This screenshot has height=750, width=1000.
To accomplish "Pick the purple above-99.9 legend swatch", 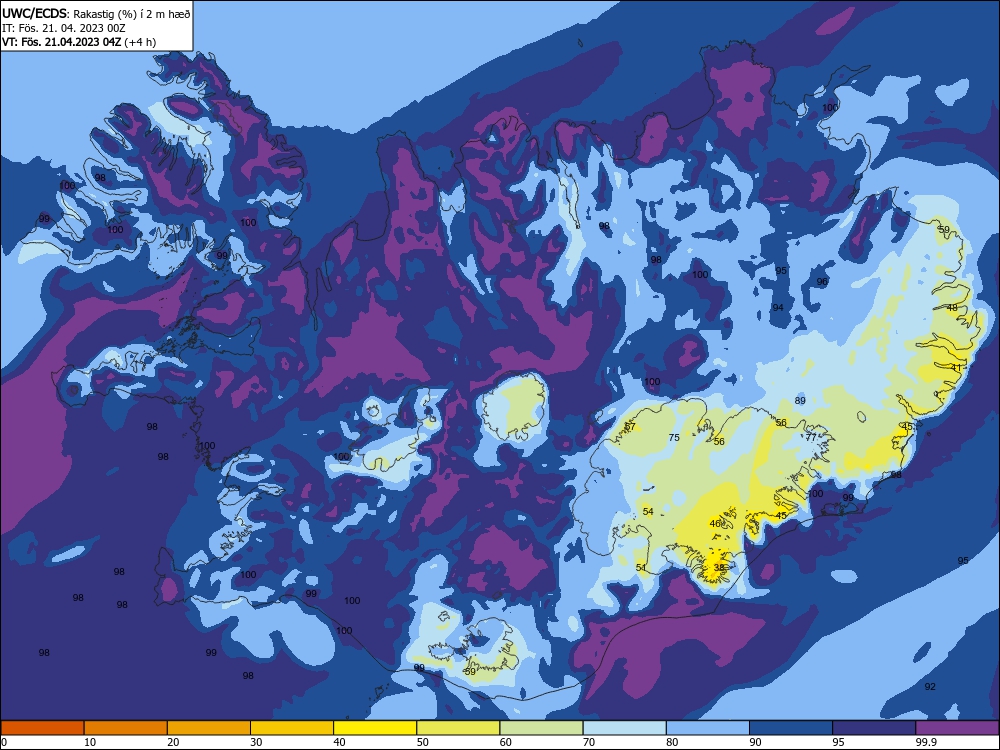I will [957, 728].
